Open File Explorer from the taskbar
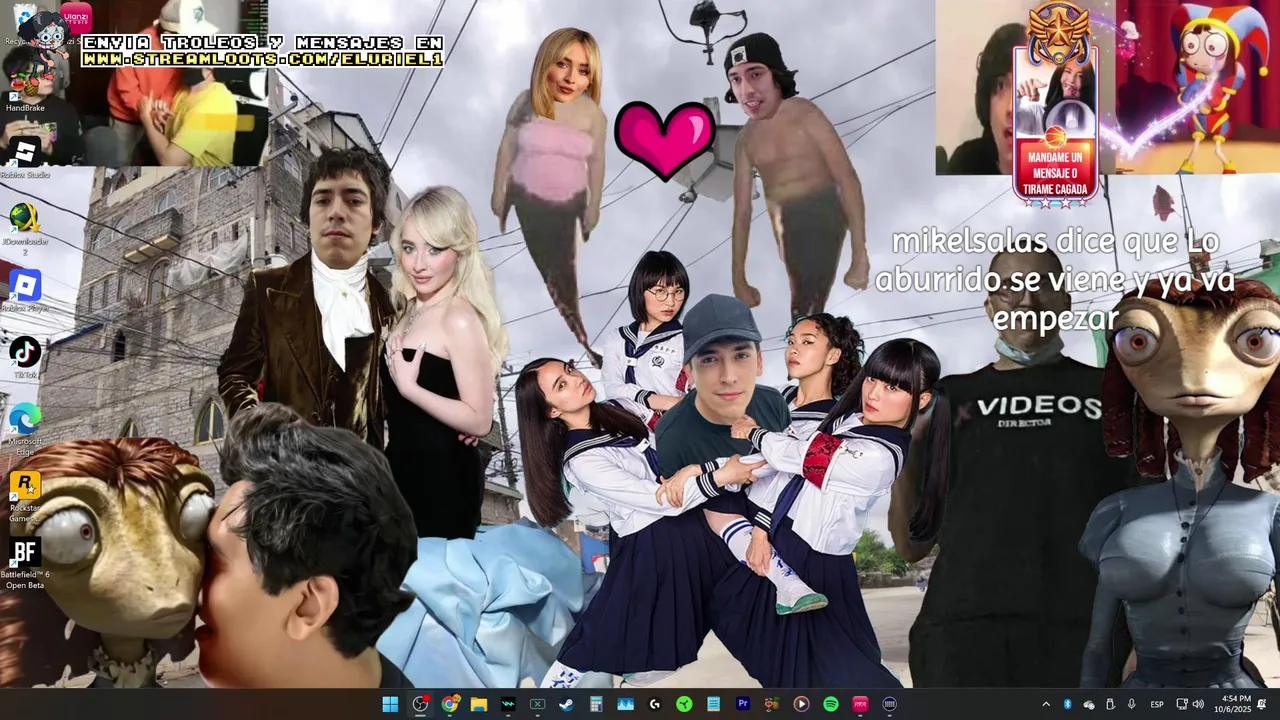The image size is (1280, 720). coord(479,704)
